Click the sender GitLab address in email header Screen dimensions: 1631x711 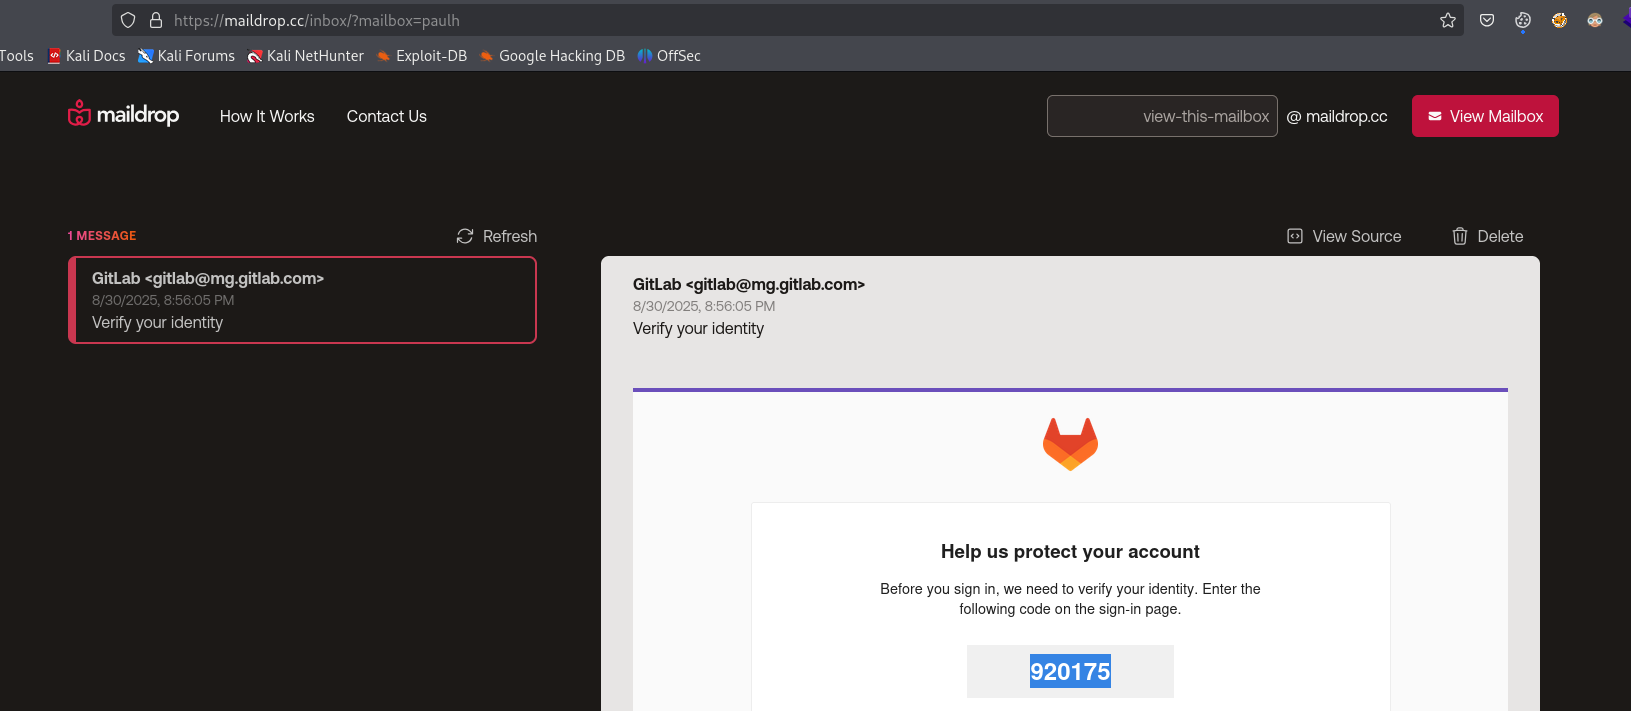(749, 284)
